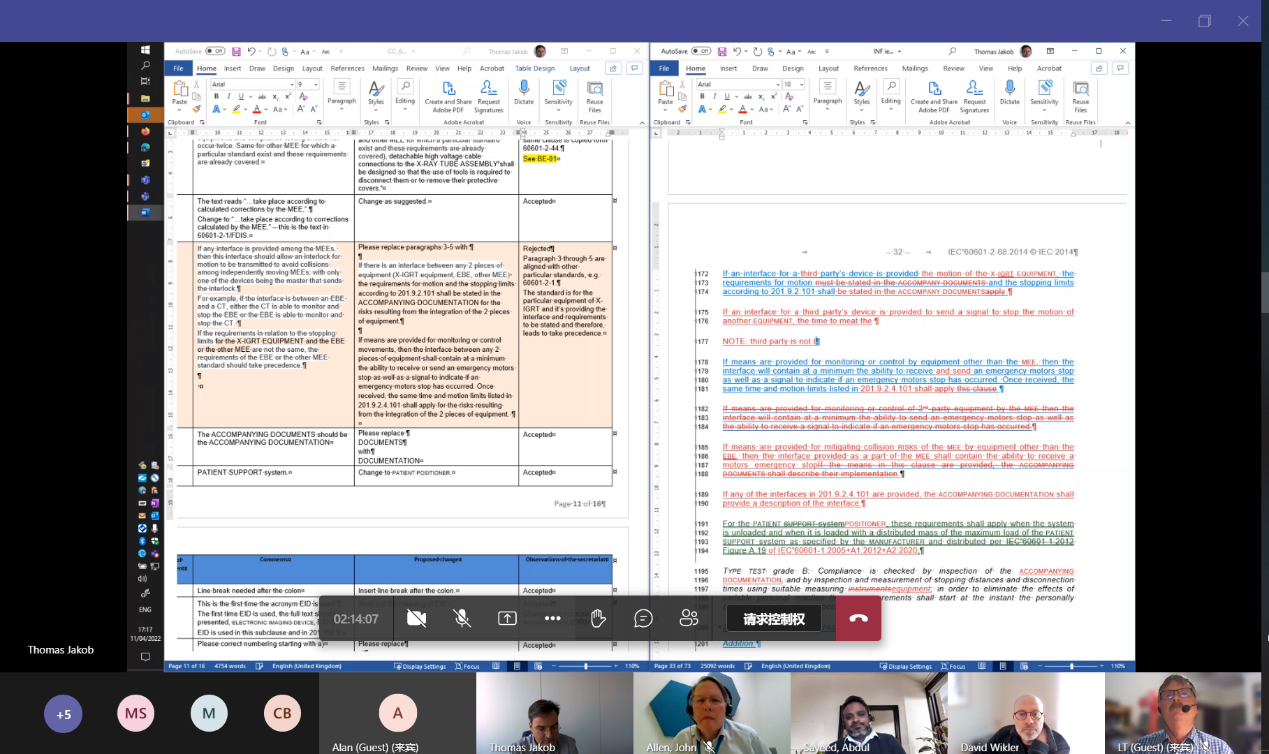Open Mailings tab in right Word window

click(915, 68)
